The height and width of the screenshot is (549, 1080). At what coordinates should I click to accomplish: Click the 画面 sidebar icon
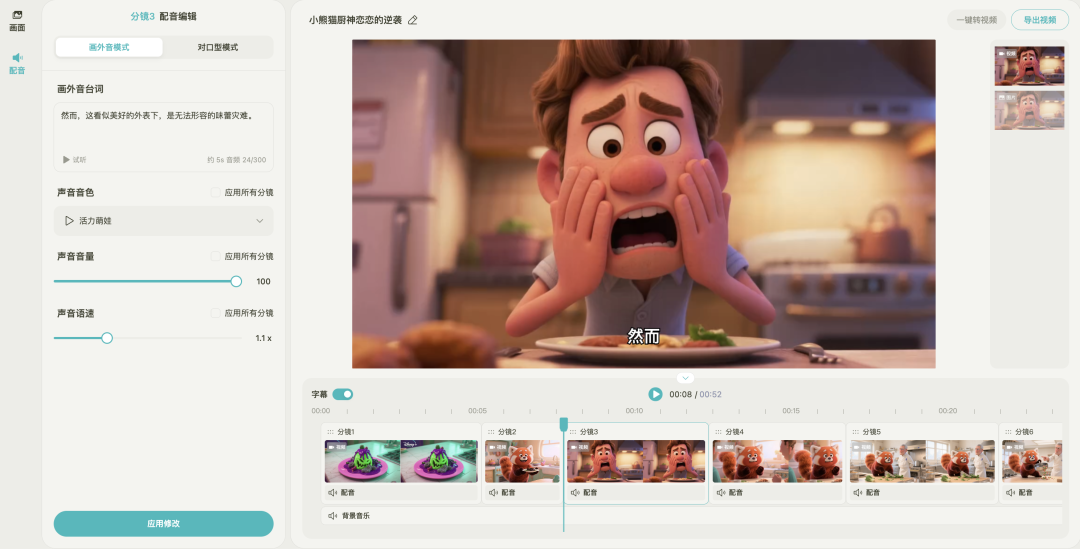tap(17, 16)
